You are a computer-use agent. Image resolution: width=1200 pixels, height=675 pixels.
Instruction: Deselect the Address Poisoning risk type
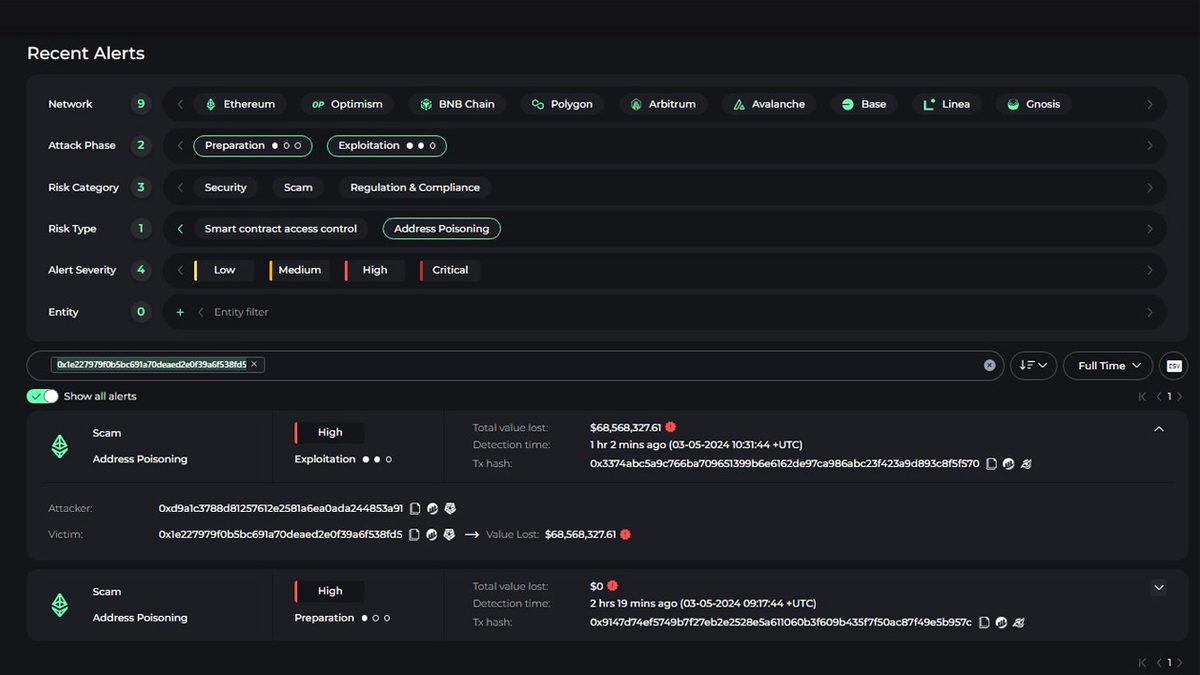[441, 229]
